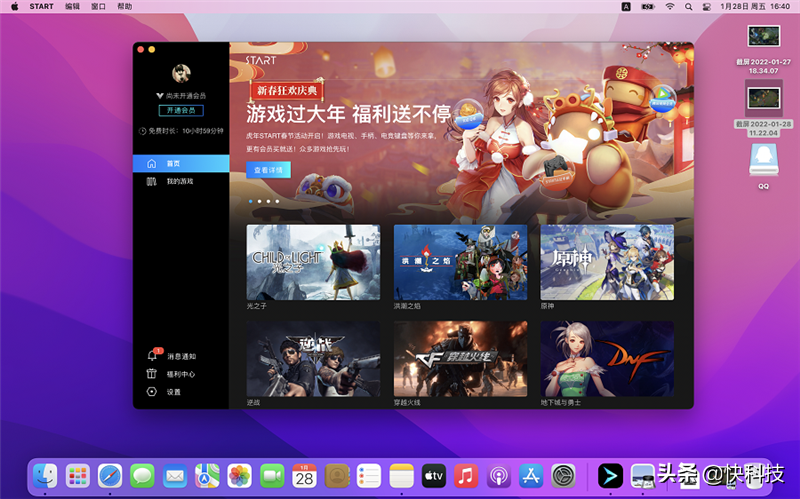Click the user avatar in sidebar
The width and height of the screenshot is (800, 499).
click(x=181, y=72)
